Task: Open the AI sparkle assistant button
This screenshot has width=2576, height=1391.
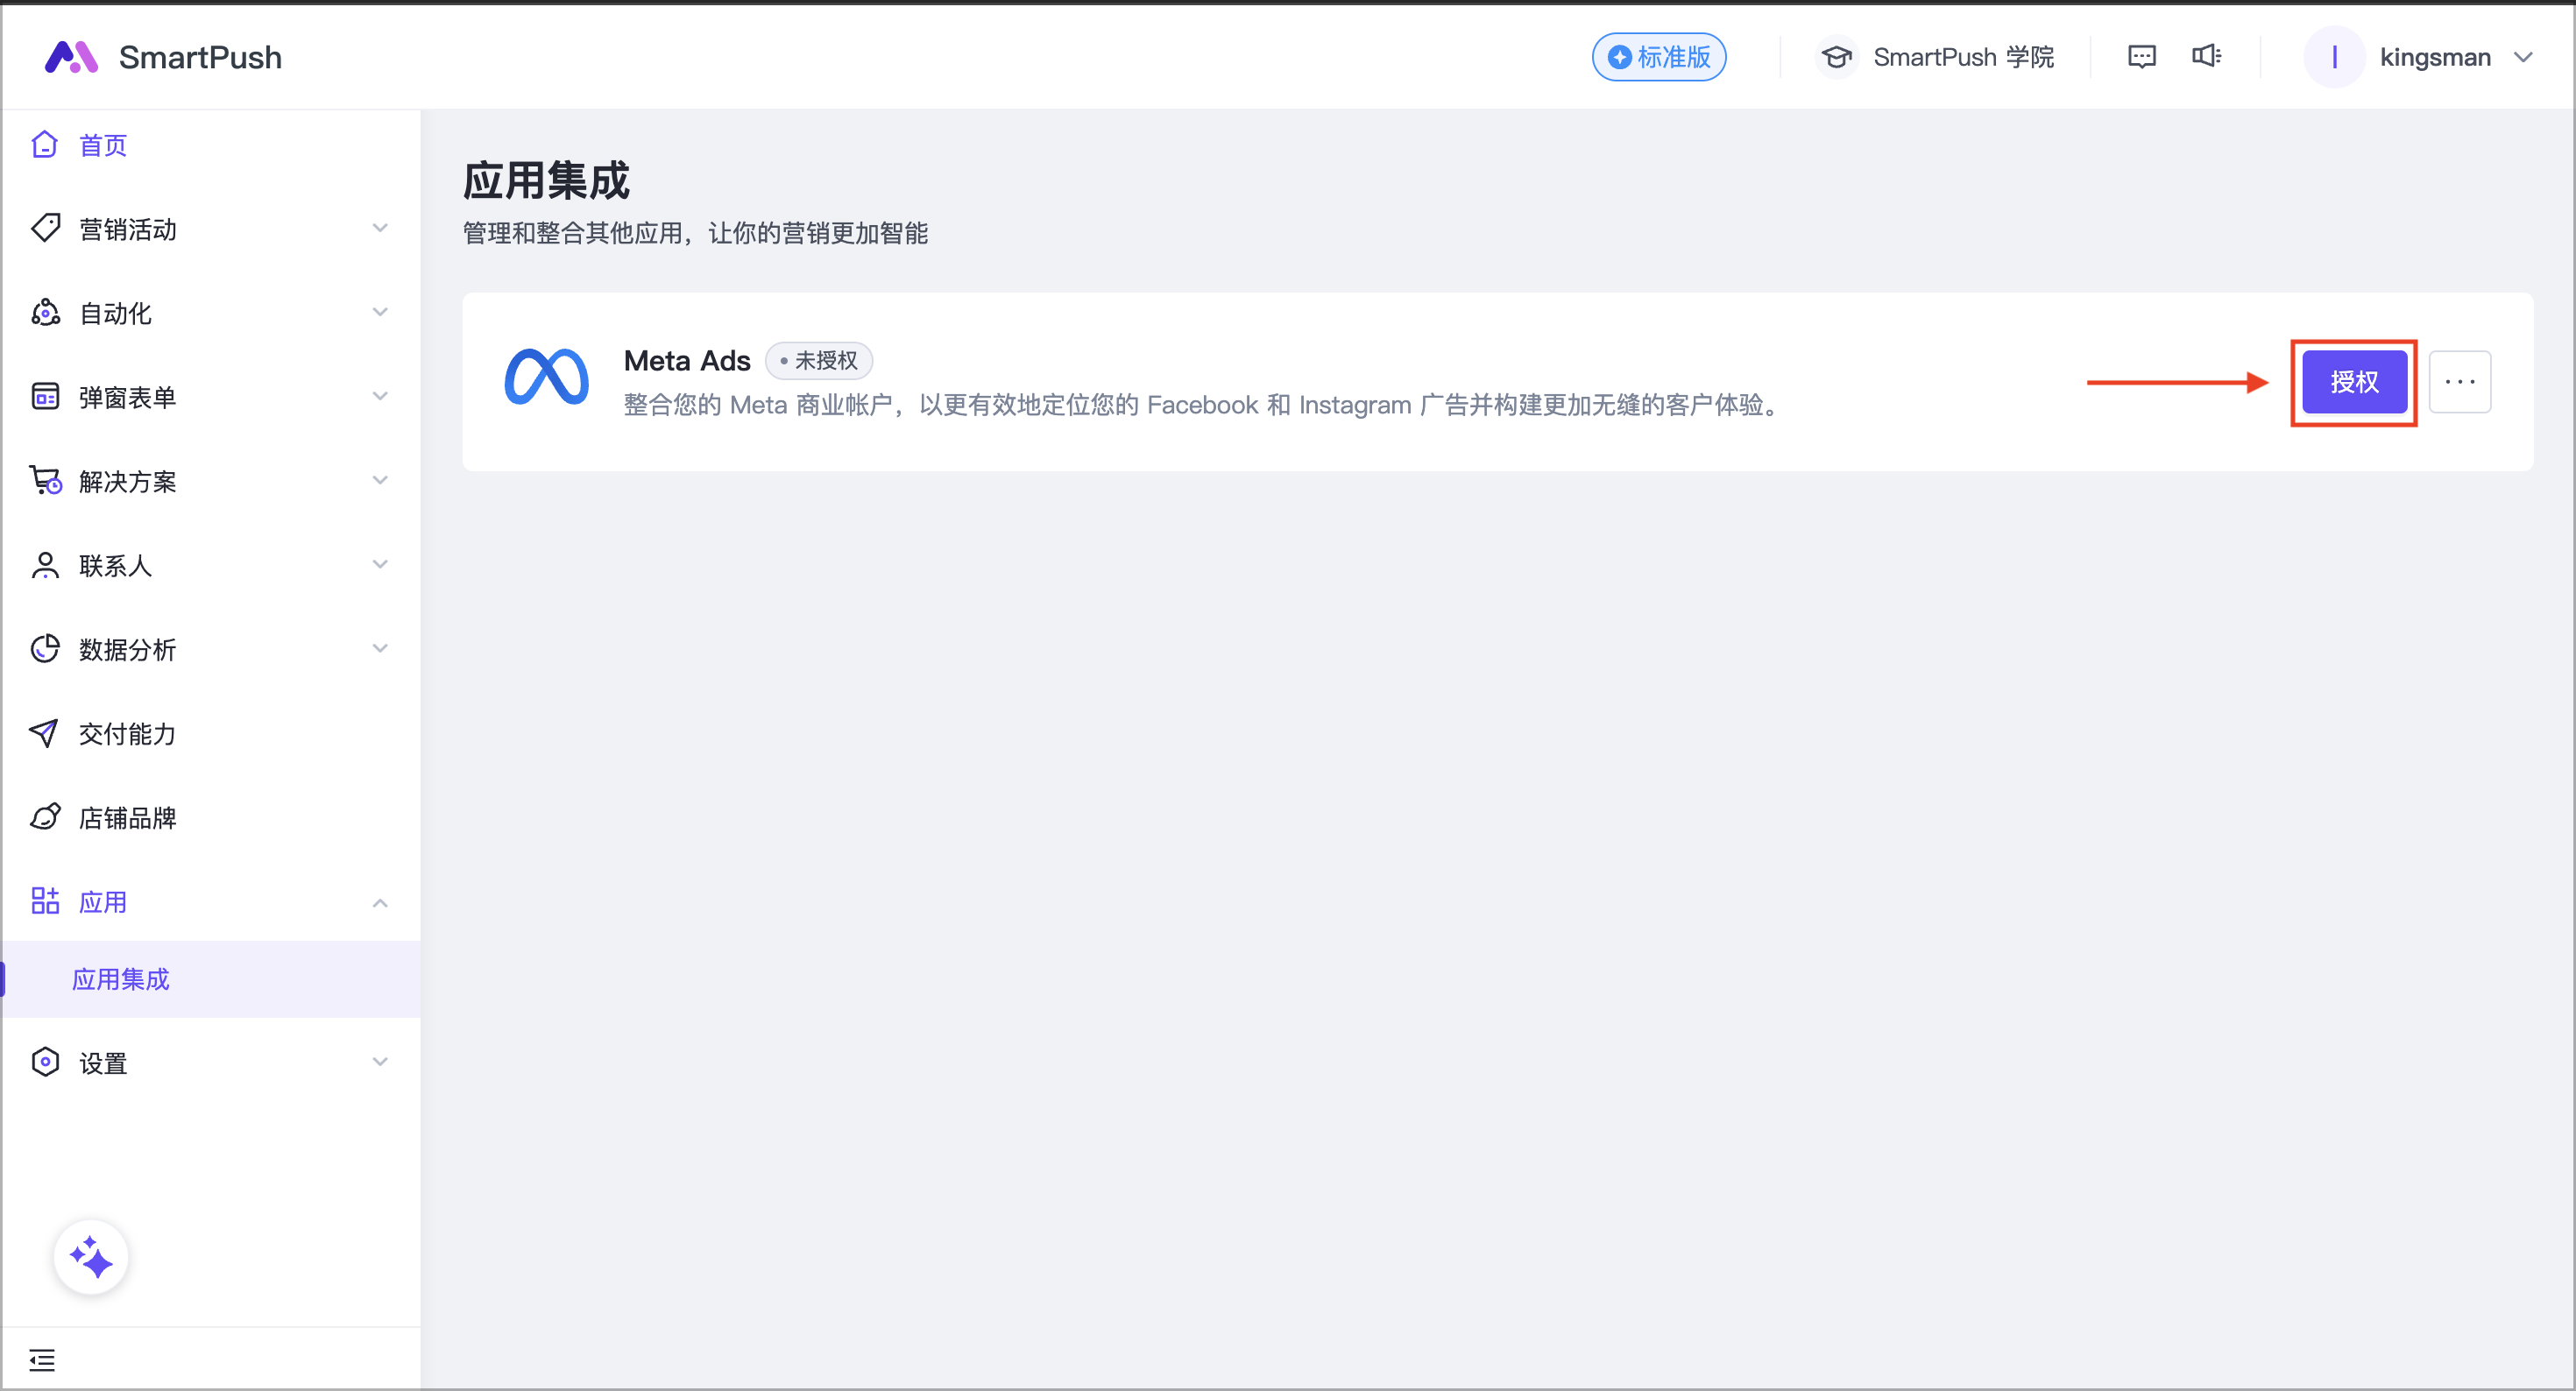Action: [91, 1257]
